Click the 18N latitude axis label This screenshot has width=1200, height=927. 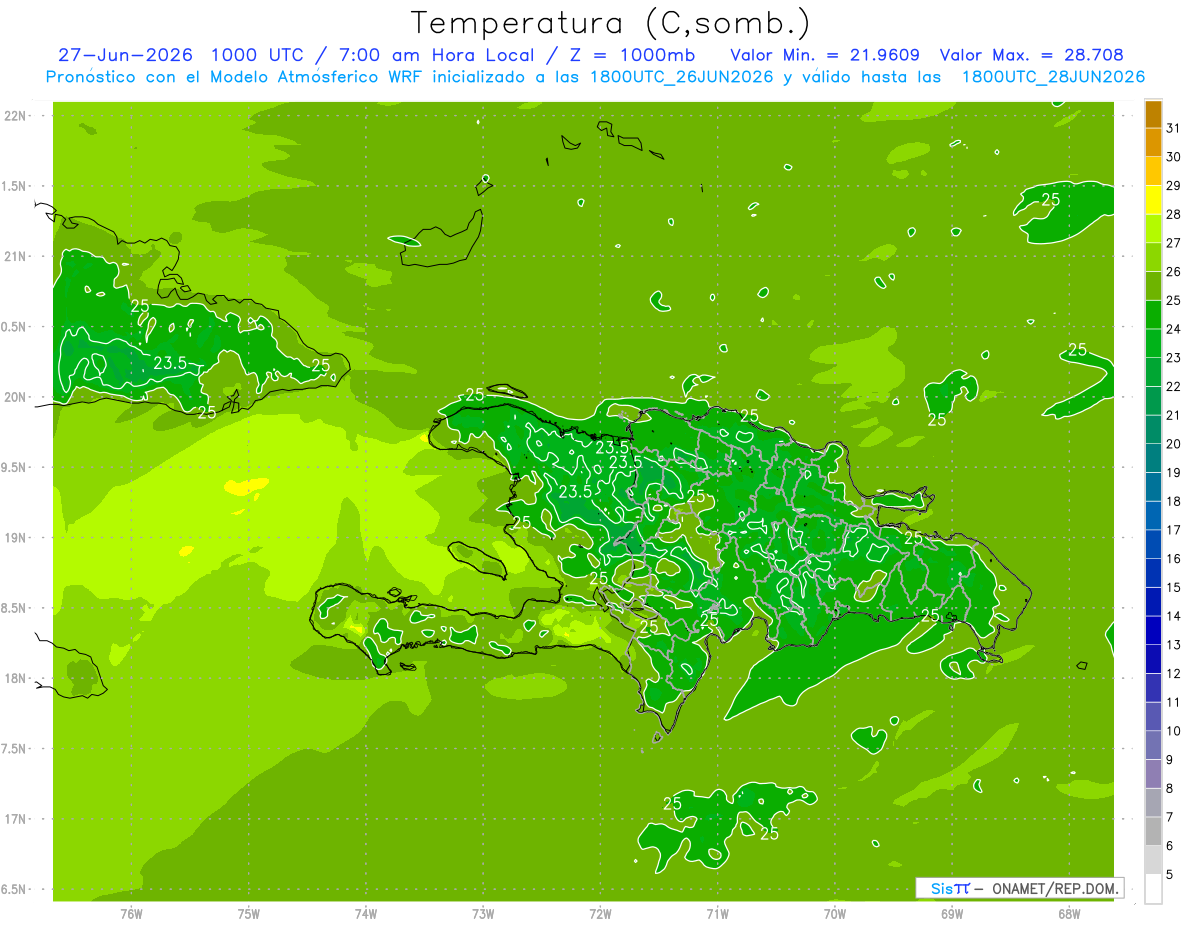tap(17, 678)
